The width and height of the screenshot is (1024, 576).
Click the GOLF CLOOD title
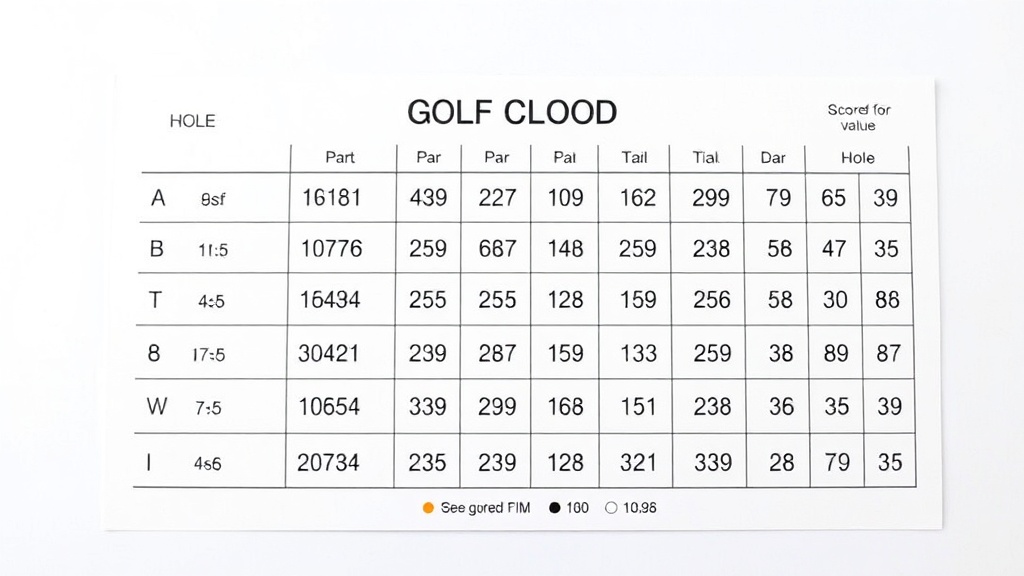512,113
